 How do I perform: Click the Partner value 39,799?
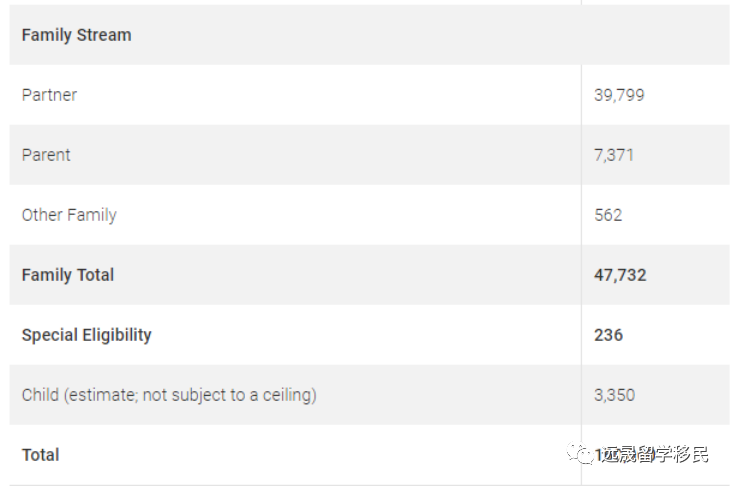[619, 95]
